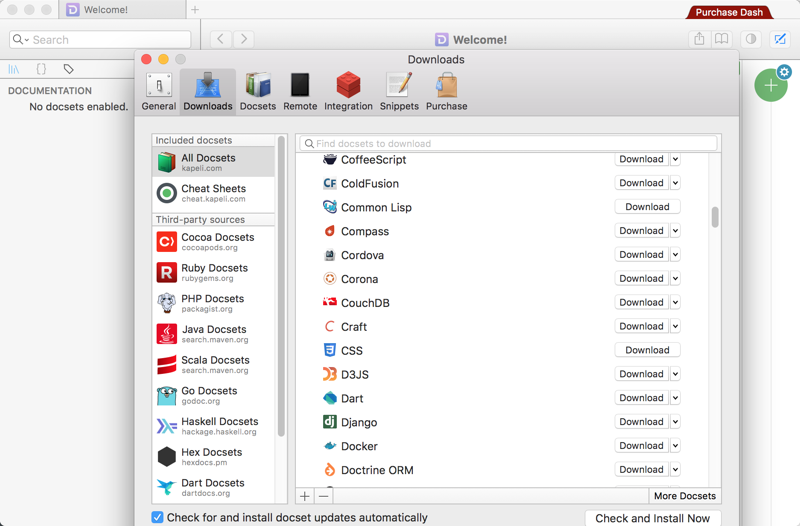Add a docset feed with plus button
The height and width of the screenshot is (526, 800).
pos(305,496)
